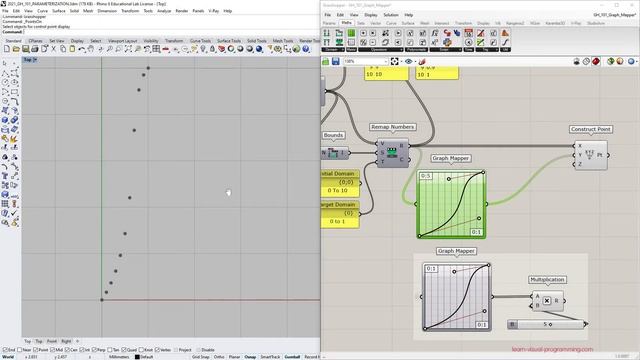The image size is (640, 360).
Task: Select the Pan hand tool in Rhino
Action: pyautogui.click(x=91, y=49)
